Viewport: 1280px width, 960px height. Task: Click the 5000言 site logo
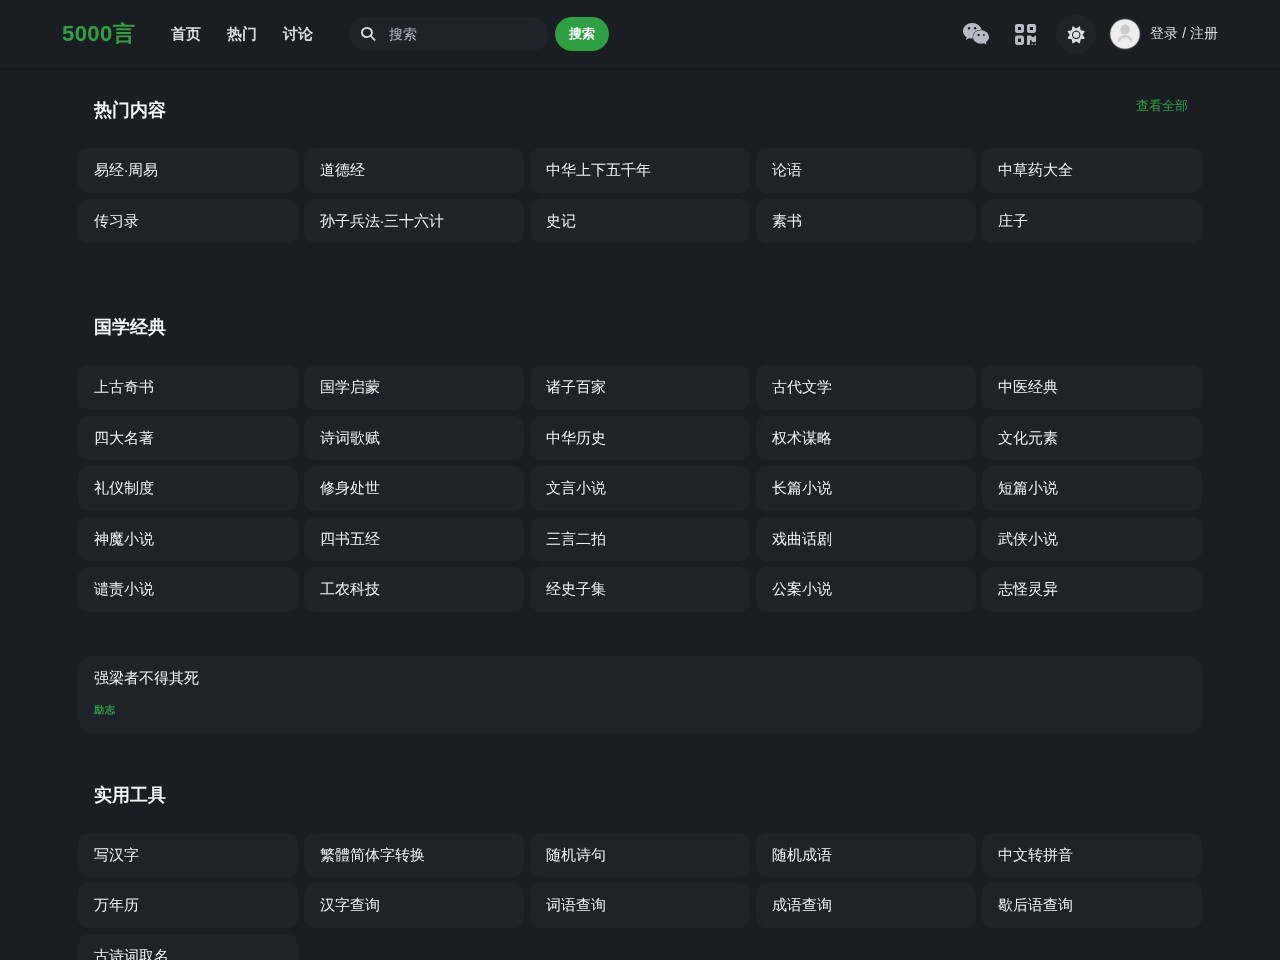[x=98, y=34]
